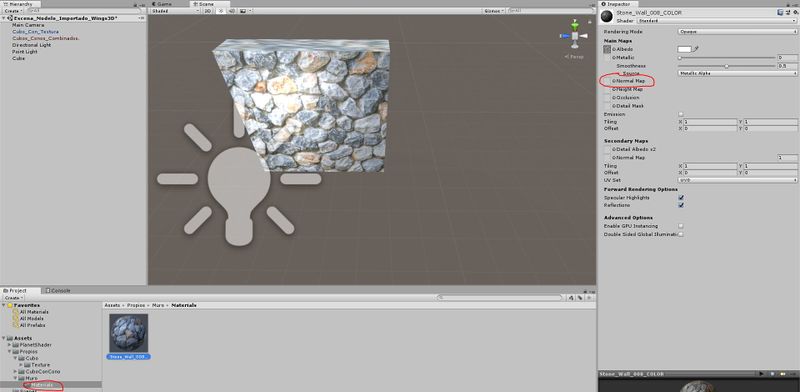
Task: Switch to the Game tab
Action: (161, 4)
